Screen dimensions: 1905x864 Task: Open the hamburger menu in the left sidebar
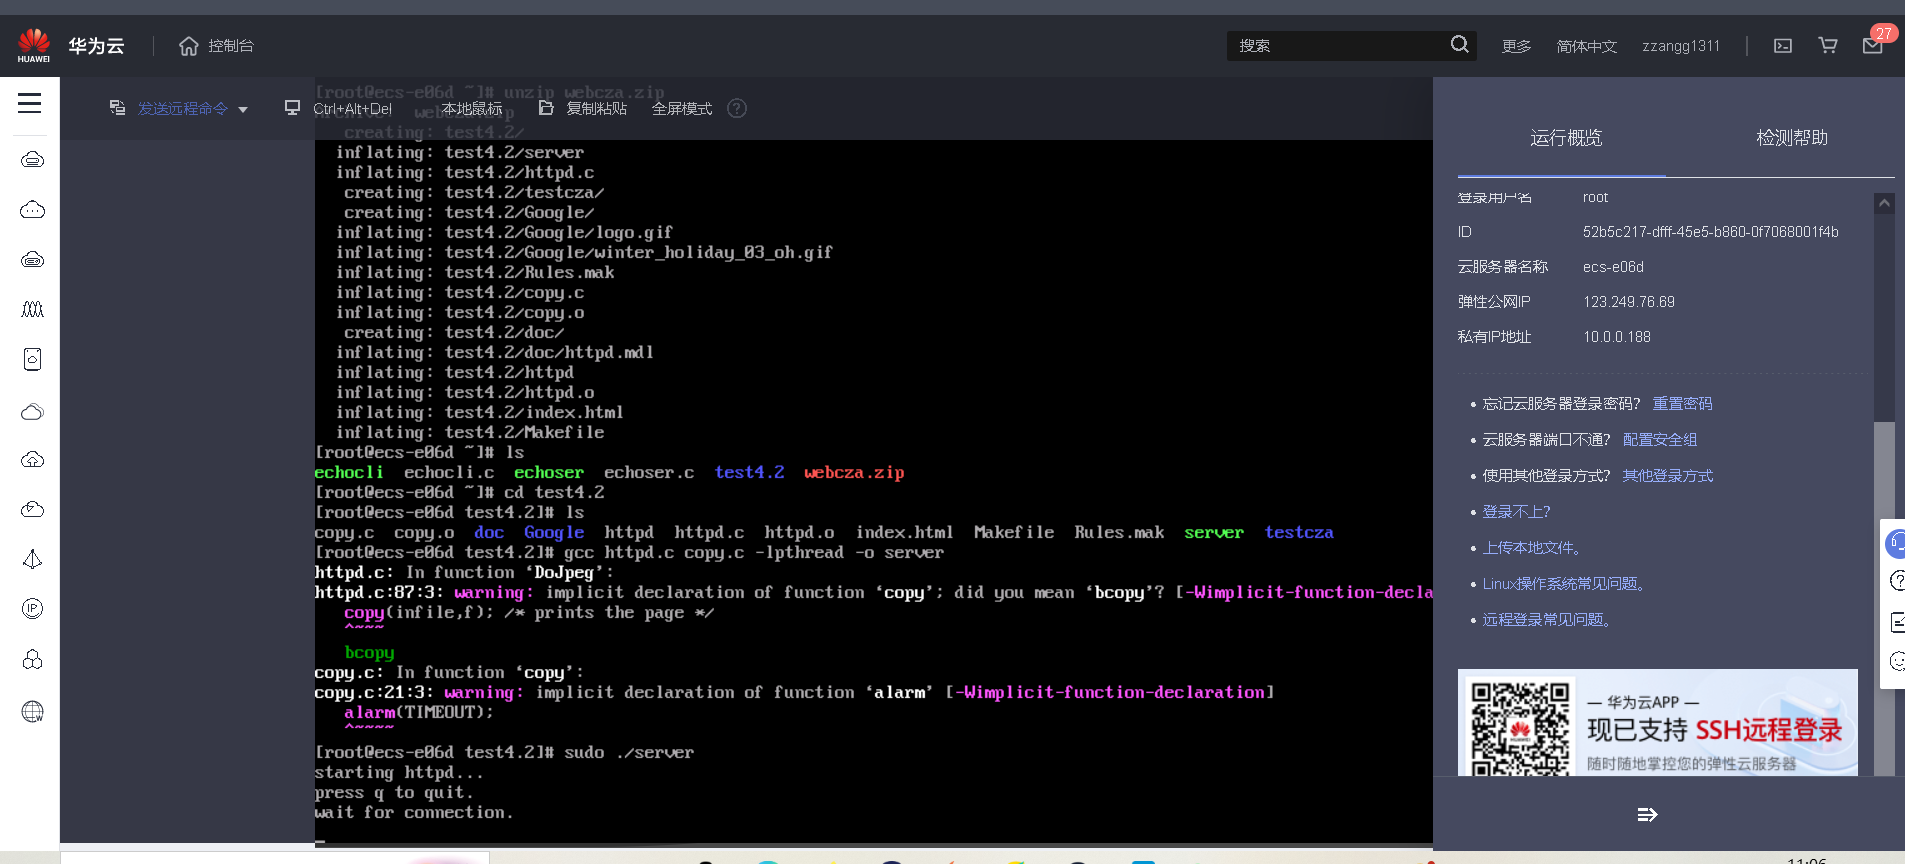coord(30,103)
